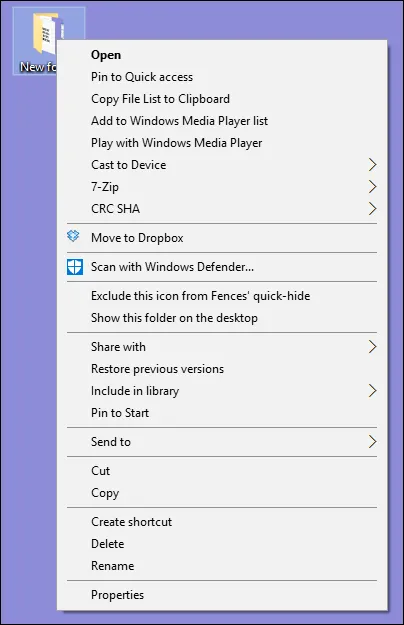The width and height of the screenshot is (404, 625).
Task: Open the Share with submenu arrow
Action: (x=372, y=347)
